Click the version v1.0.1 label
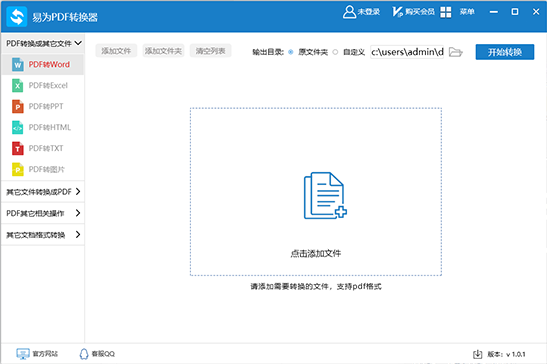Screen dimensions: 547x364 (506, 354)
